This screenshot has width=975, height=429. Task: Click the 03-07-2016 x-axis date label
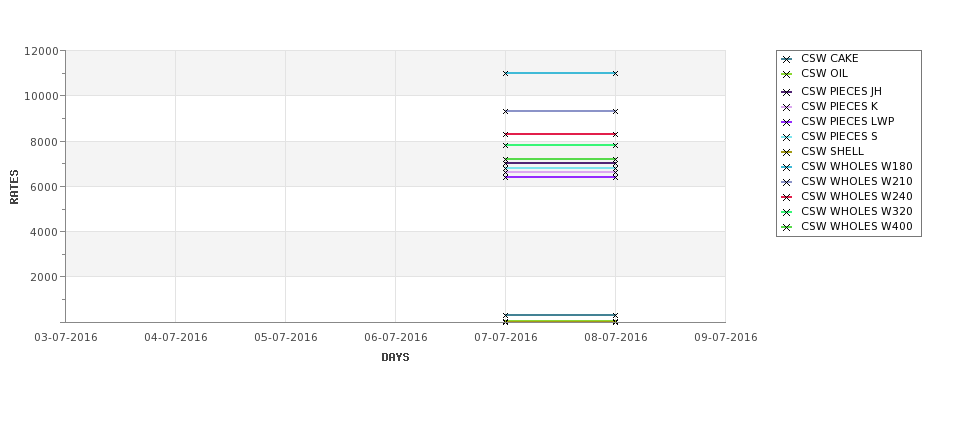[66, 338]
